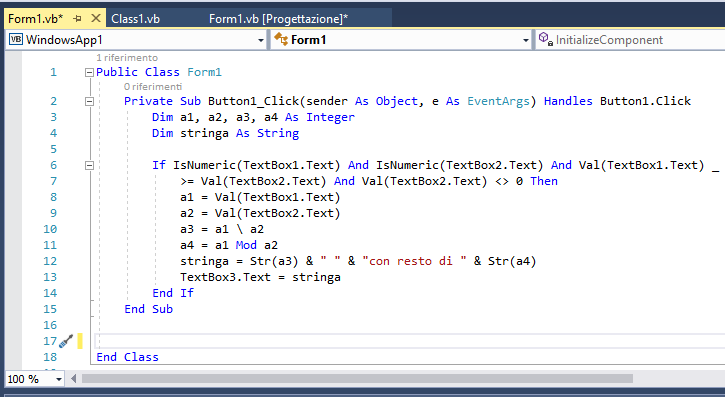Viewport: 725px width, 397px height.
Task: Click the VB project icon beside WindowsApp1
Action: click(x=16, y=39)
